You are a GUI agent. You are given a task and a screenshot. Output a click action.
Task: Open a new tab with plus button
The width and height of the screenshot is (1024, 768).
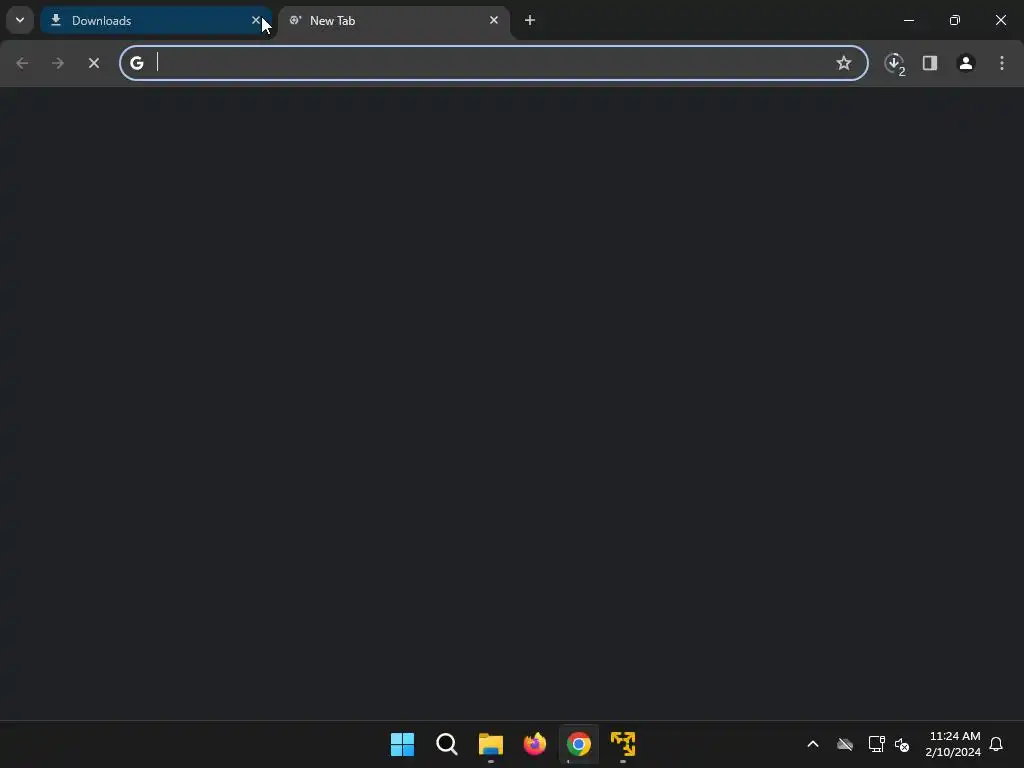click(x=530, y=20)
